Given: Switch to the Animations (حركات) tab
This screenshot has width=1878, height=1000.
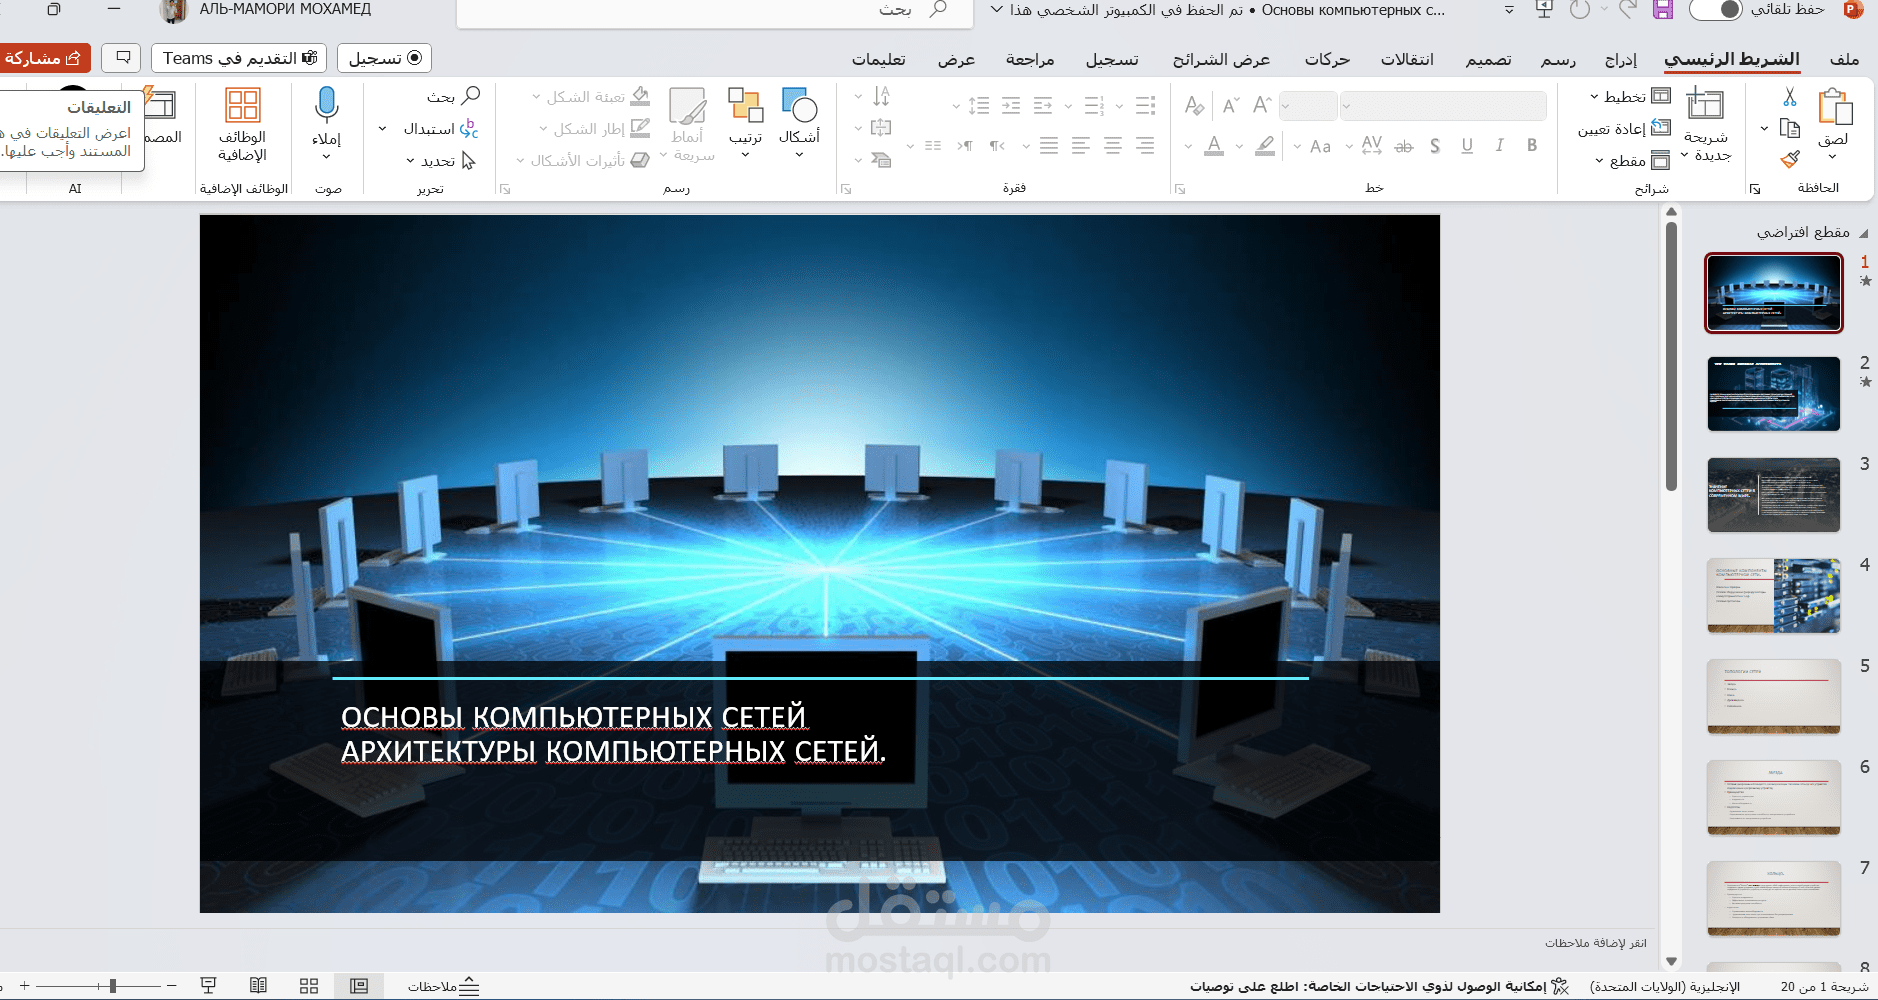Looking at the screenshot, I should tap(1327, 59).
